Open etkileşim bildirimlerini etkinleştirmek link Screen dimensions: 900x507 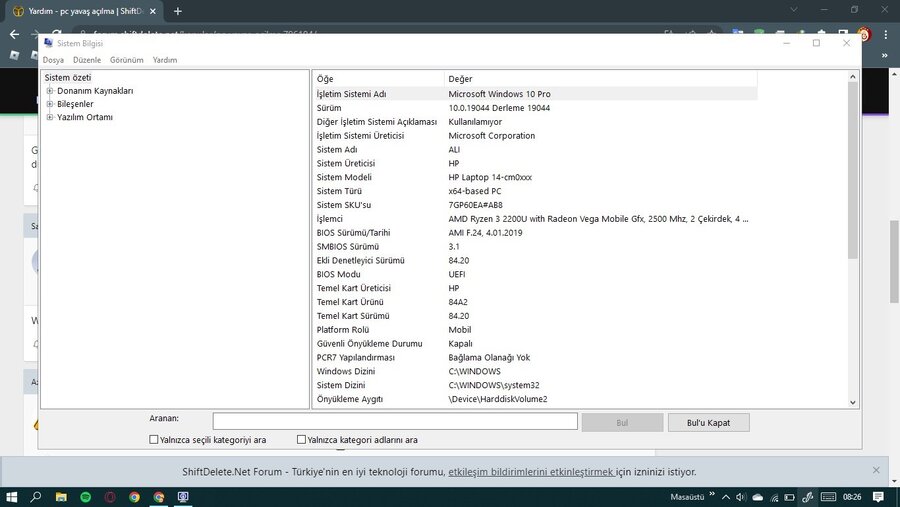click(x=531, y=472)
